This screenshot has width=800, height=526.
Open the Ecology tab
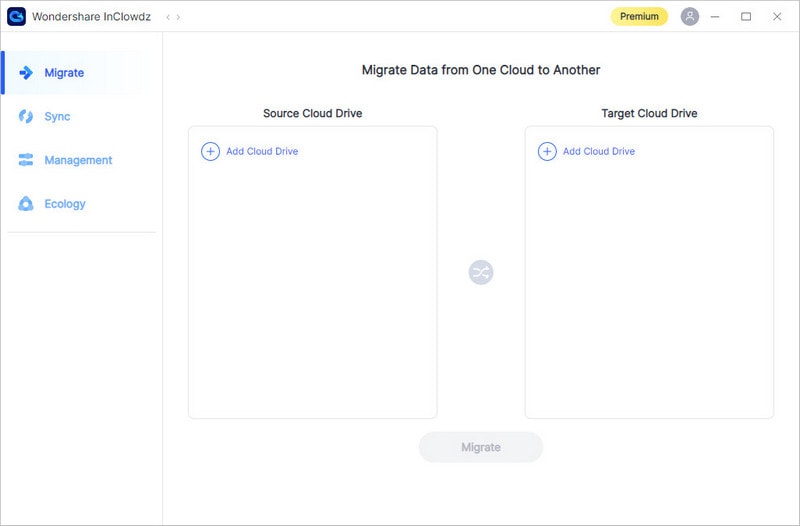[x=65, y=204]
